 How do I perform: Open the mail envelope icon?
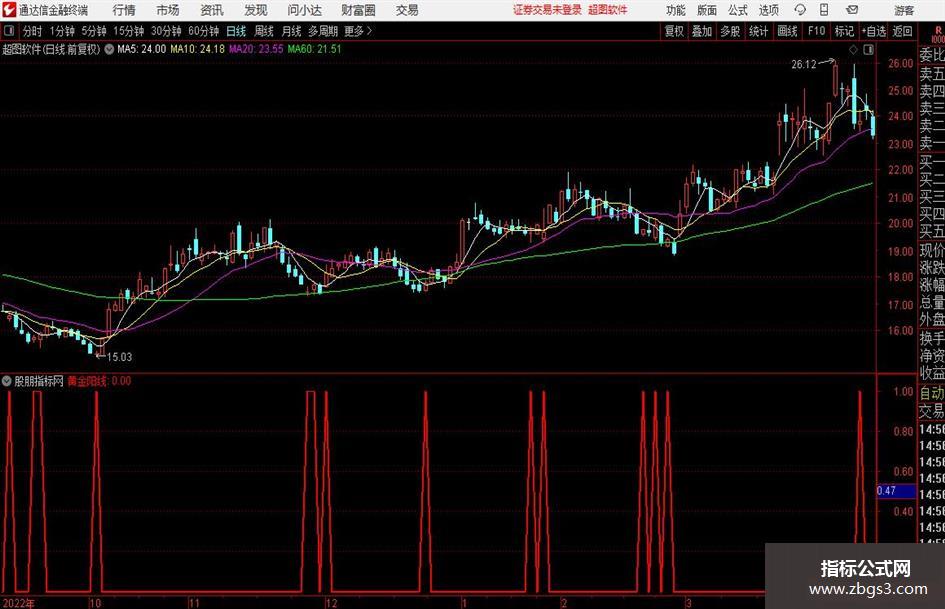[852, 10]
